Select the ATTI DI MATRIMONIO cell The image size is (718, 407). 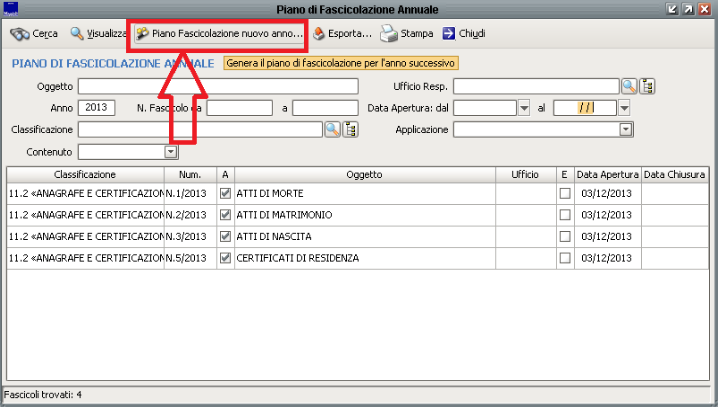coord(364,215)
